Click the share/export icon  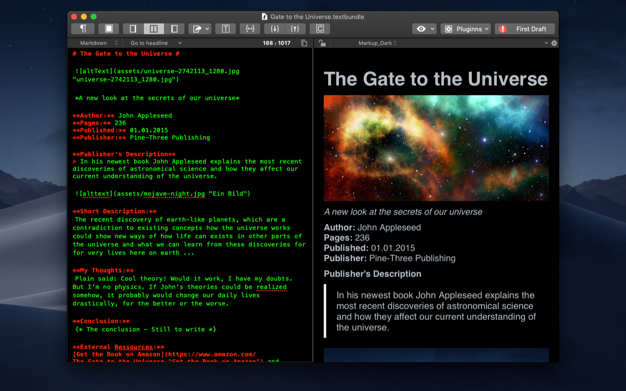pyautogui.click(x=197, y=29)
